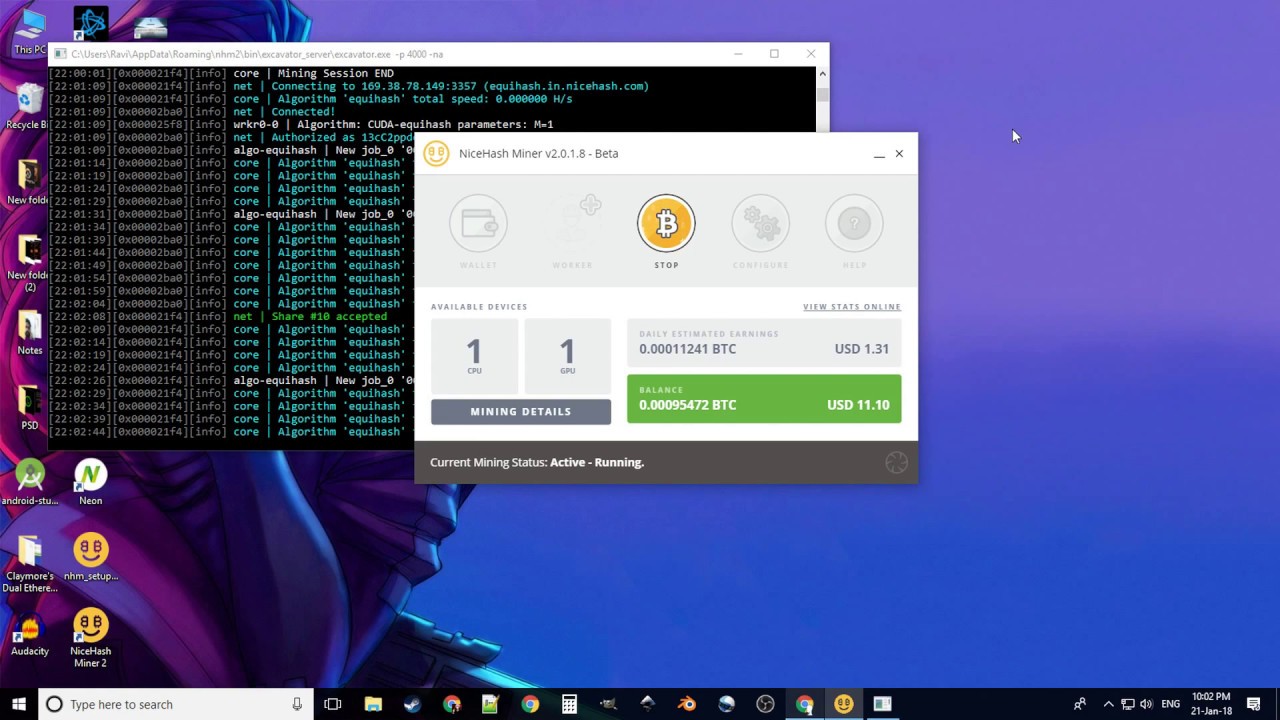Select the GPU device count tile

[x=567, y=355]
